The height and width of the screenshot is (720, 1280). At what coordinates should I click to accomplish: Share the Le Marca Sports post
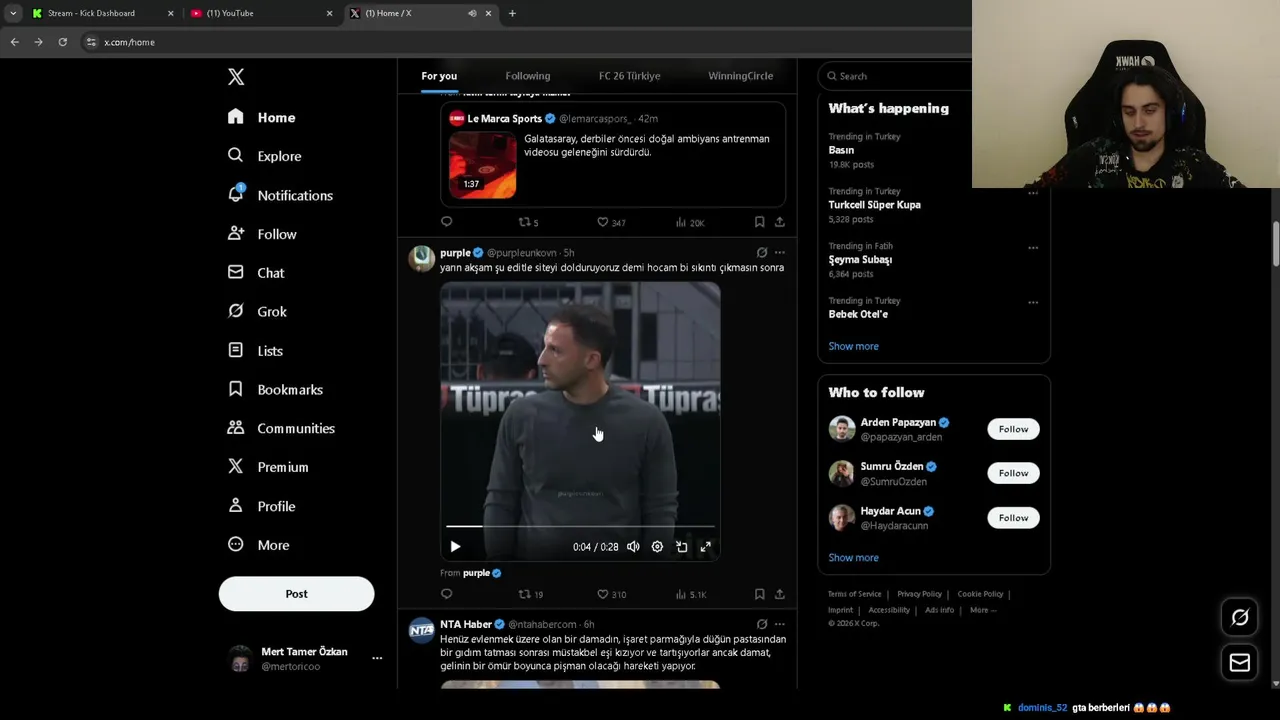tap(780, 222)
